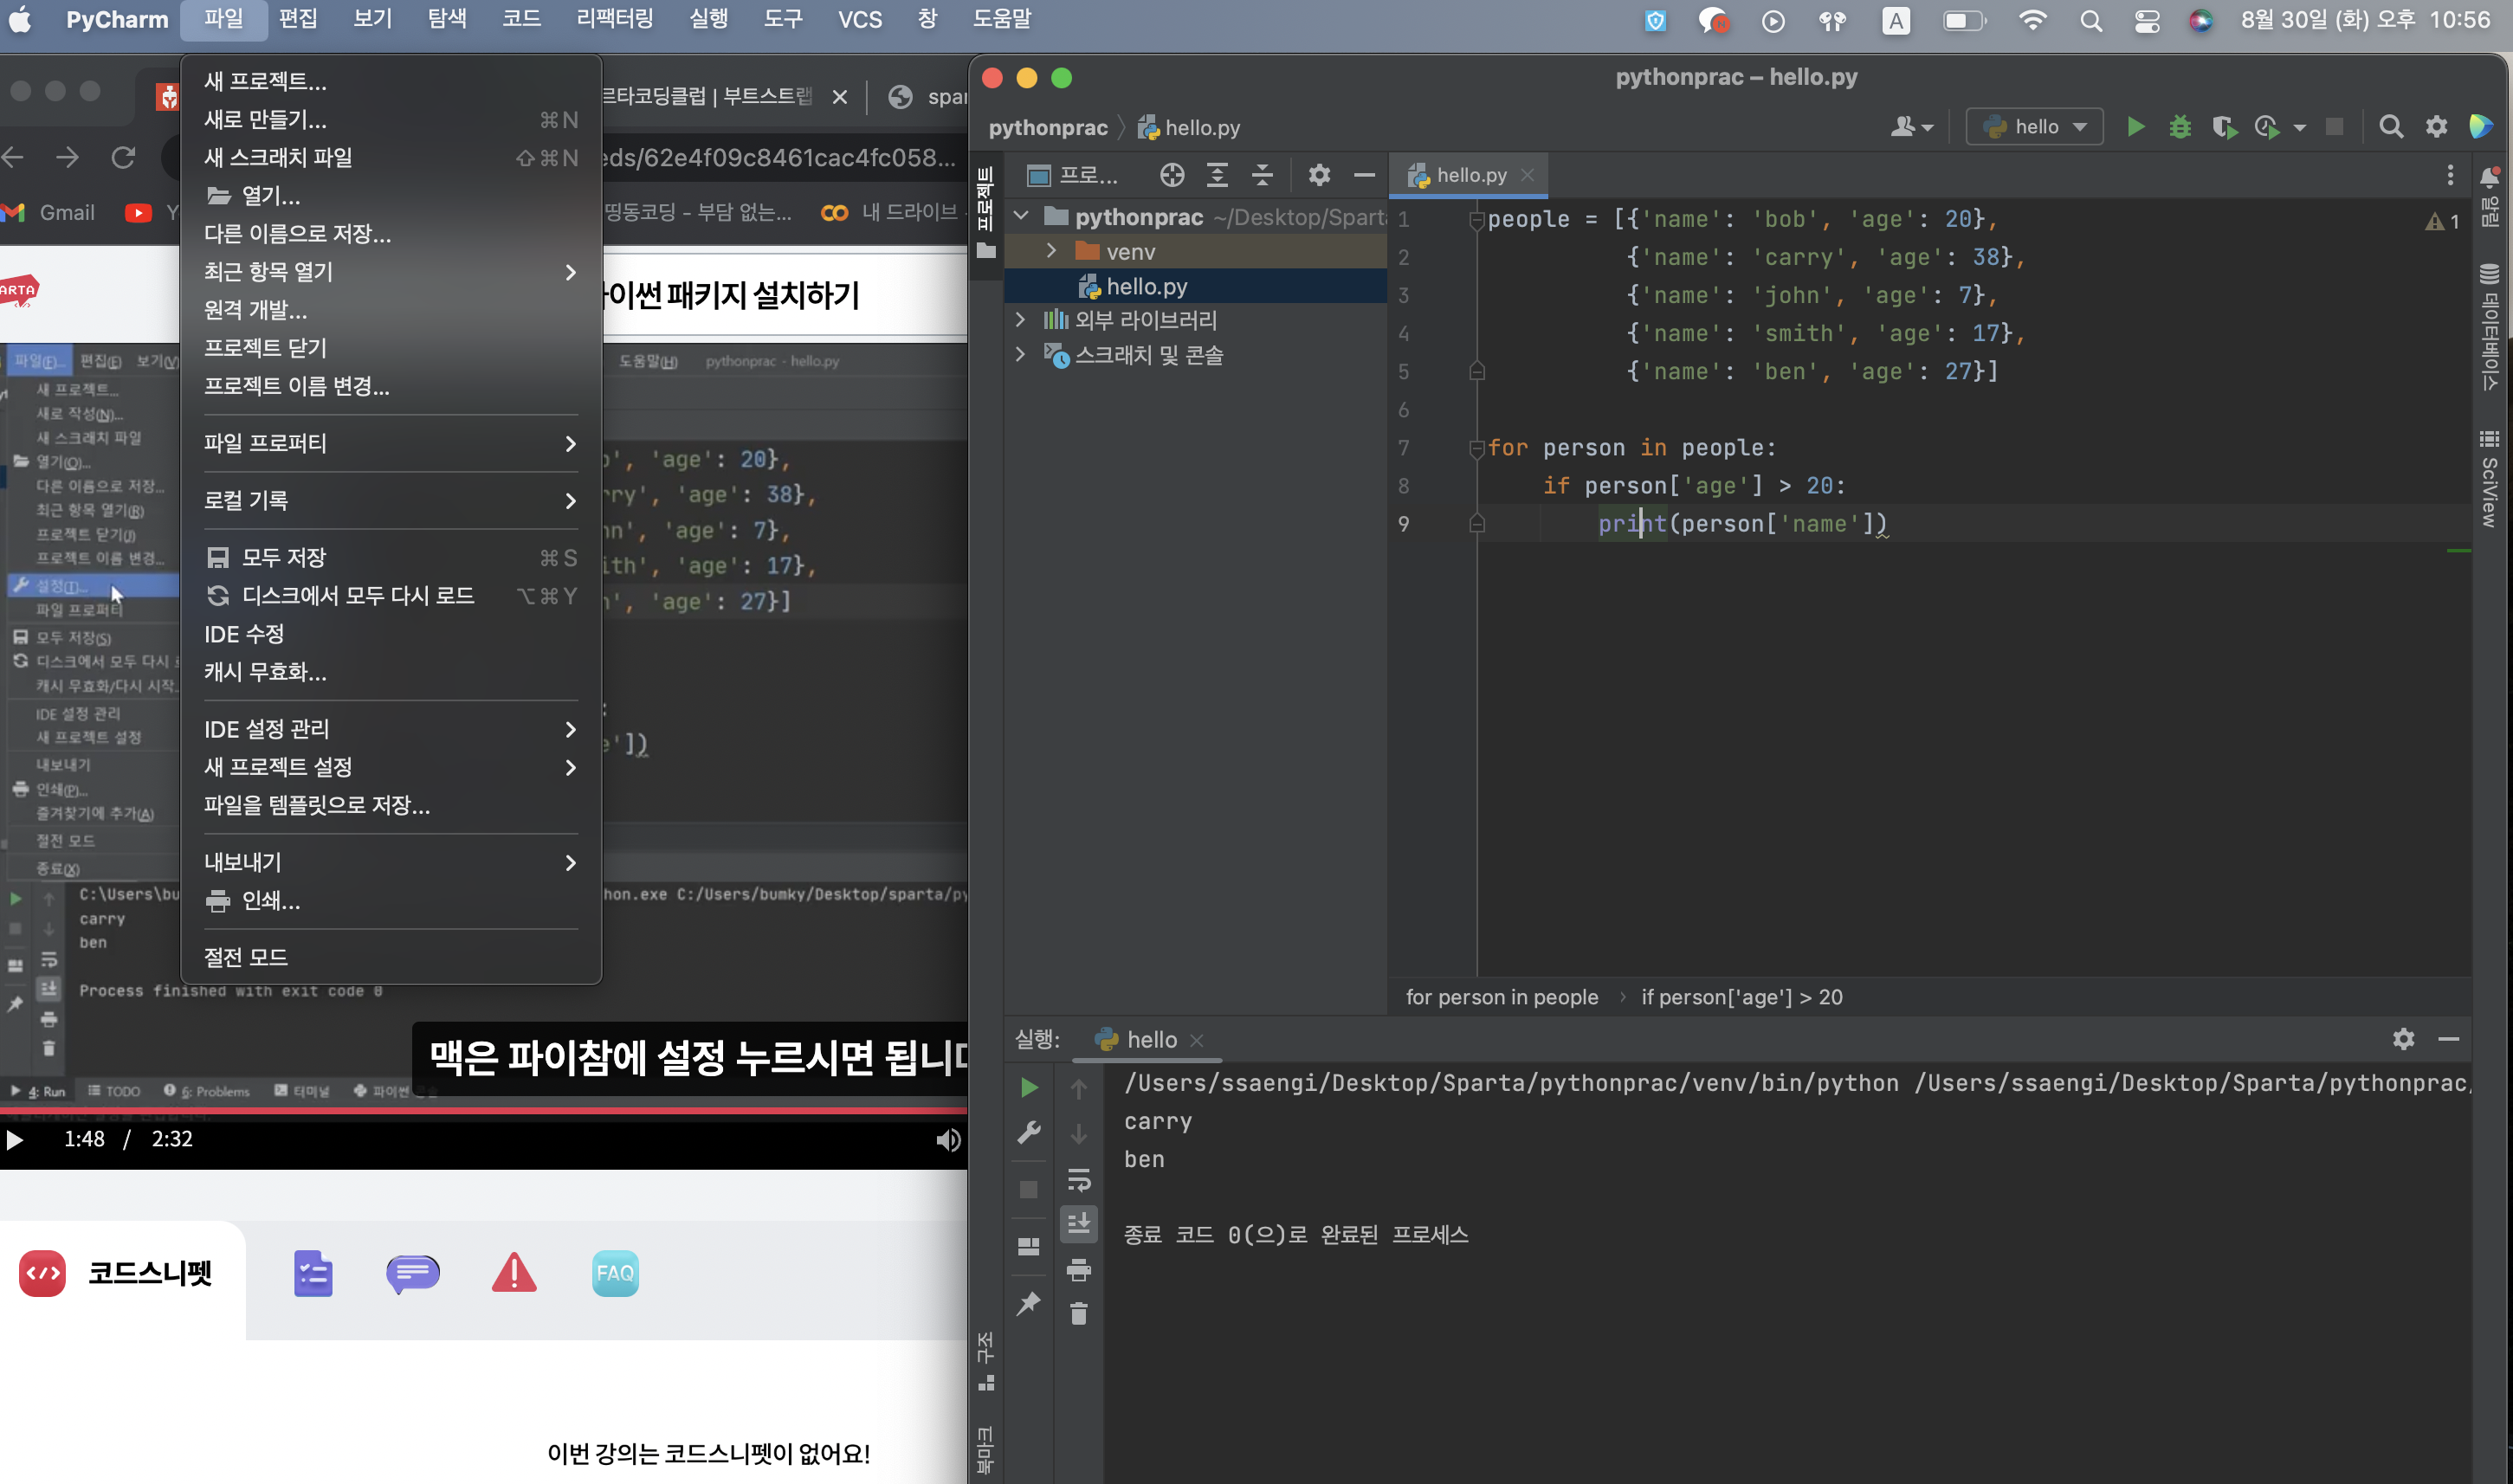Viewport: 2513px width, 1484px height.
Task: Minimize the Run tool window
Action: (2449, 1039)
